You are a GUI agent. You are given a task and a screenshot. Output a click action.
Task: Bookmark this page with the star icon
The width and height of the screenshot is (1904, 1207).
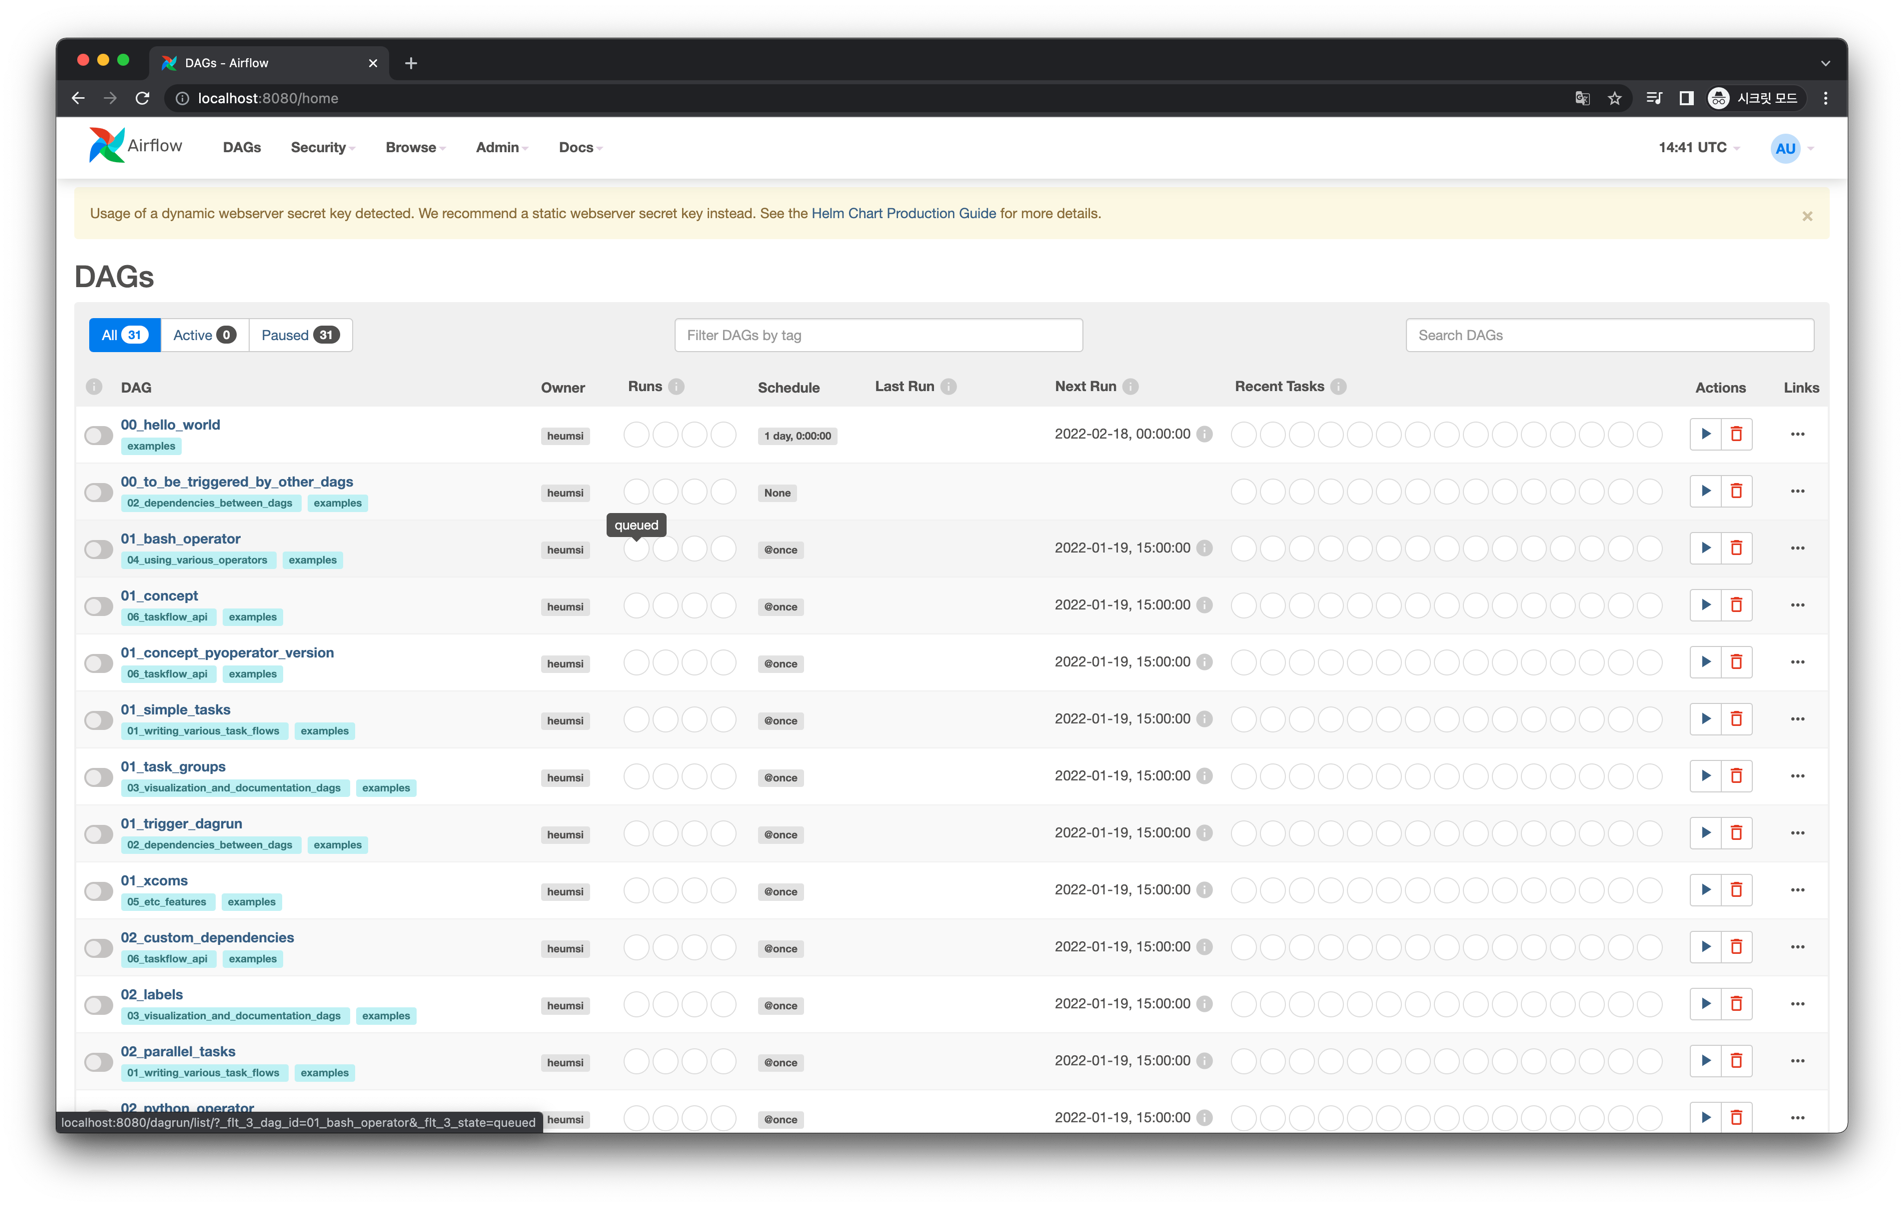1614,98
